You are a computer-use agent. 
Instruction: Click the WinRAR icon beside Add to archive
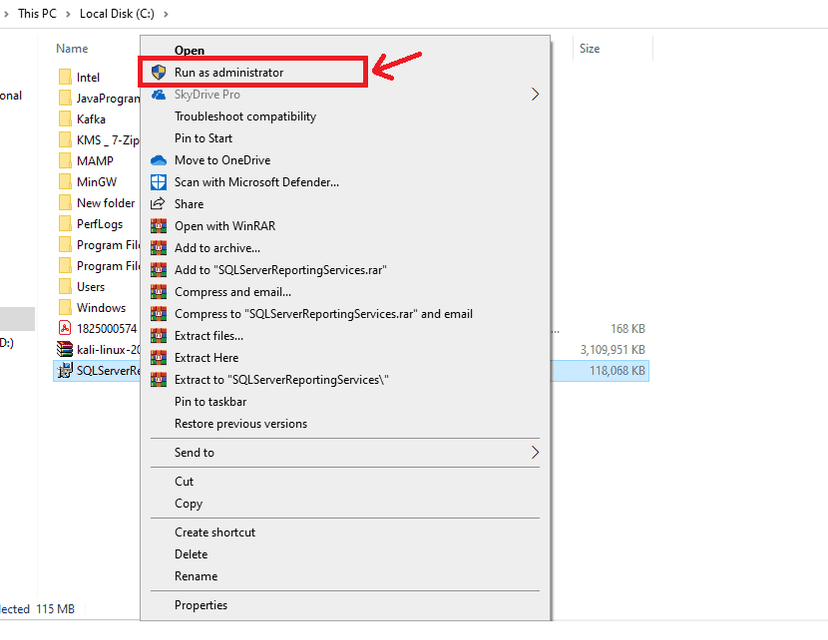click(x=157, y=248)
